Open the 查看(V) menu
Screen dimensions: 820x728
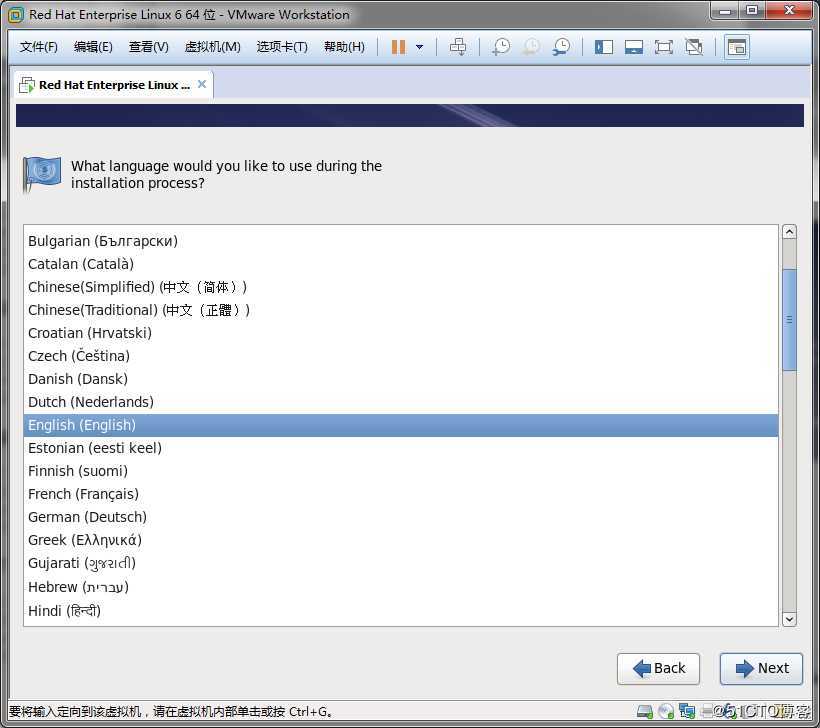(149, 47)
